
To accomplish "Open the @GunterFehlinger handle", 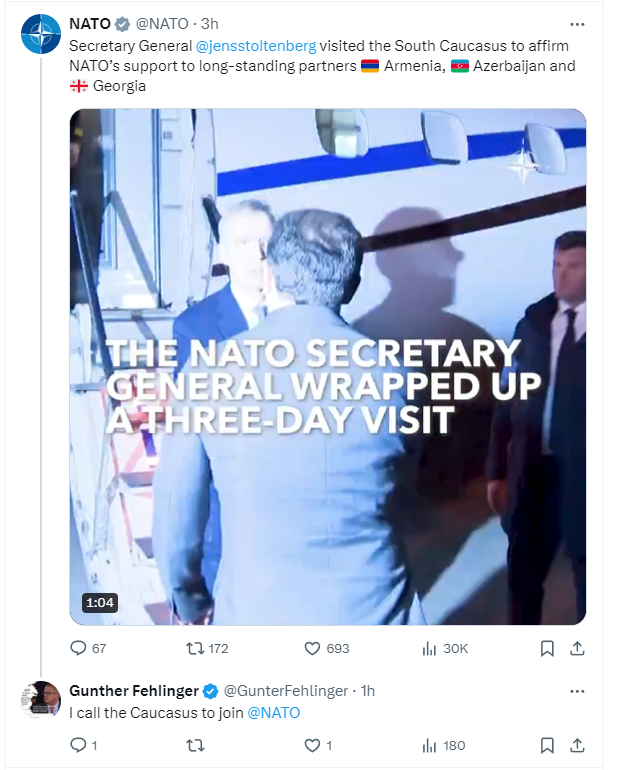I will pos(286,691).
